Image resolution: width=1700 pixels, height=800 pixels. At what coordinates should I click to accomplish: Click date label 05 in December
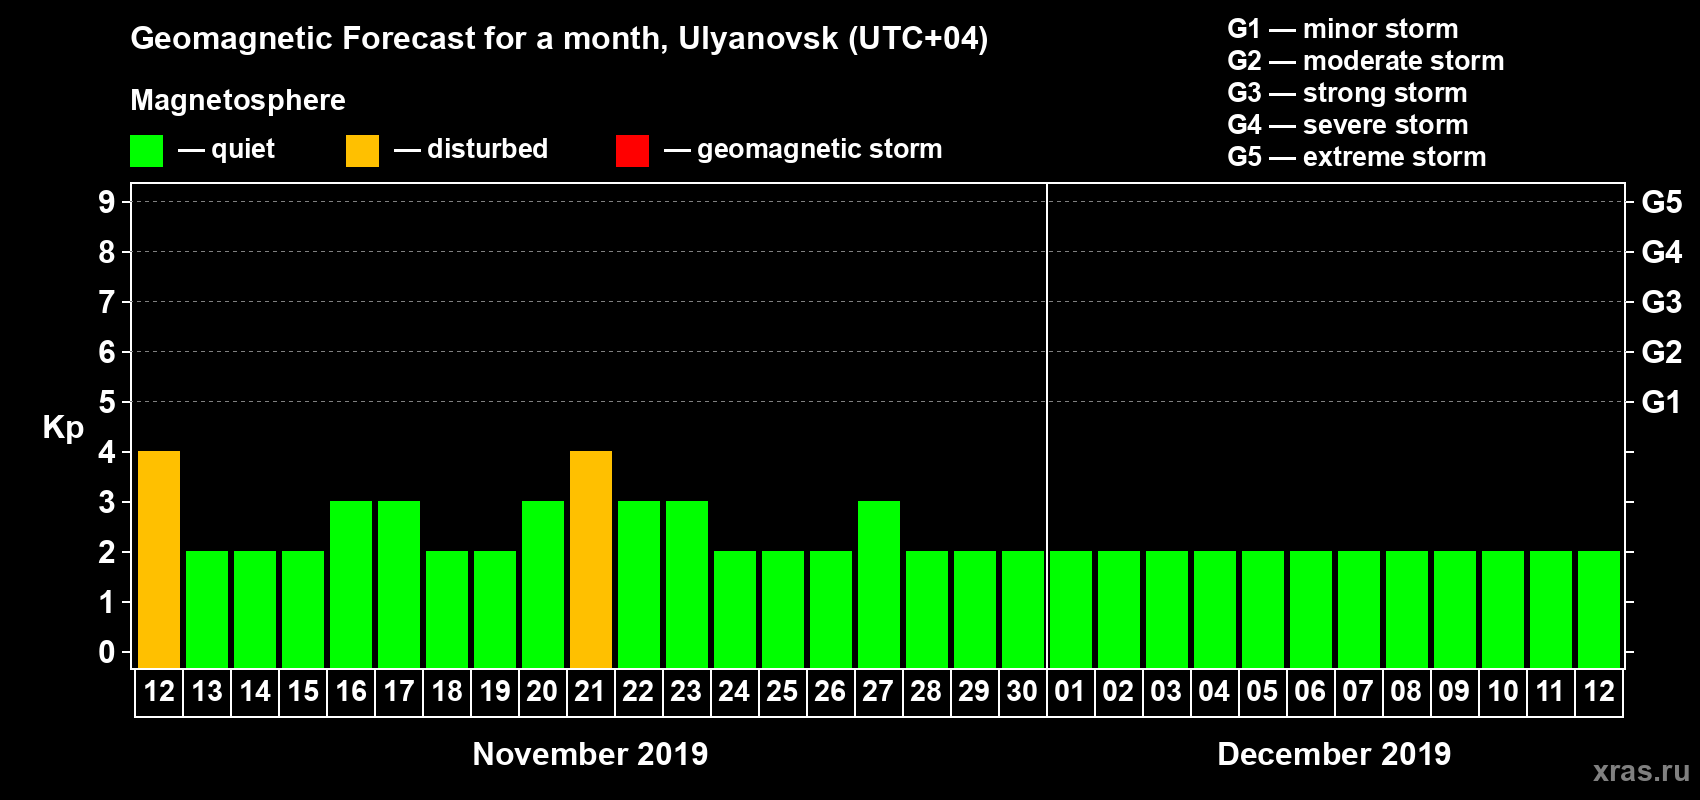[x=1262, y=692]
